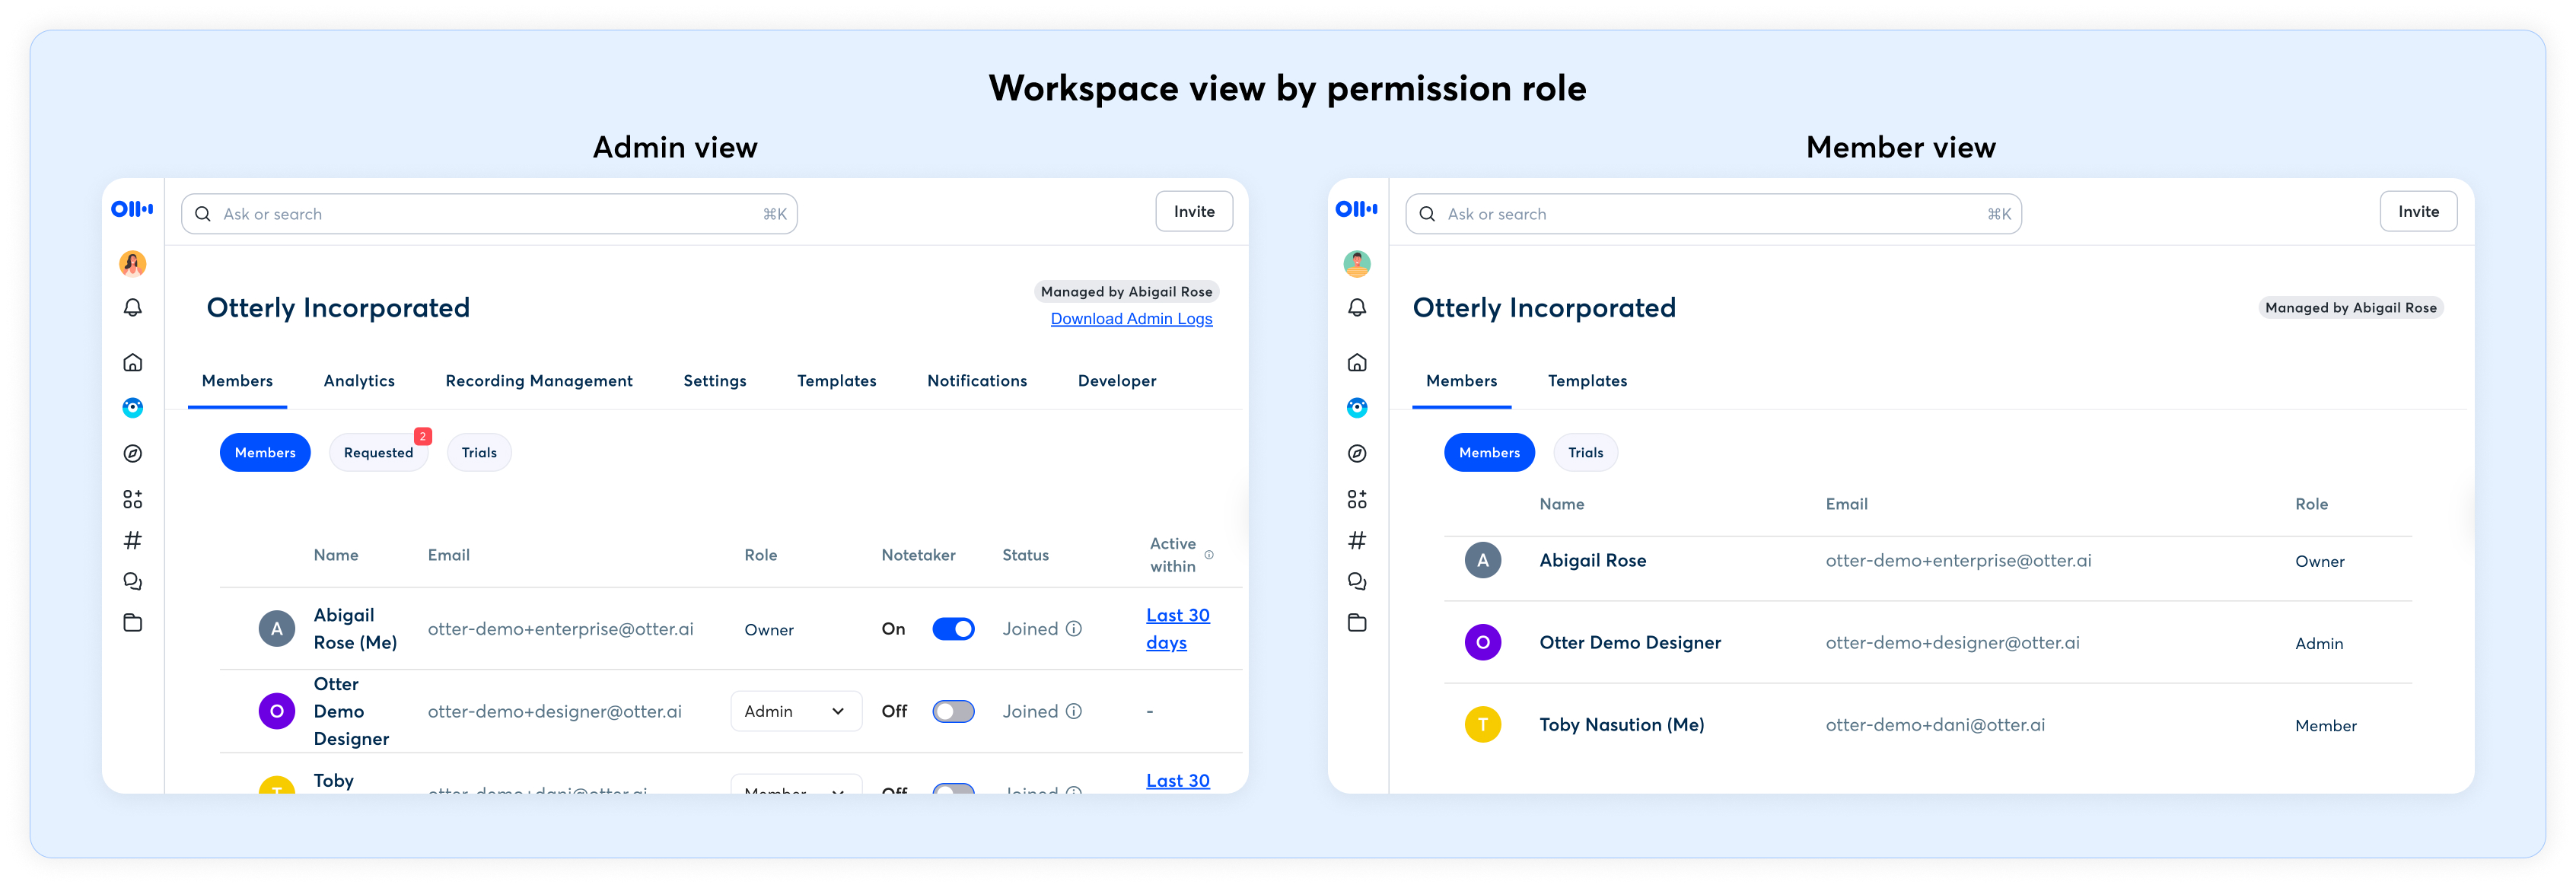Click the compass discover icon in Member sidebar

1356,454
